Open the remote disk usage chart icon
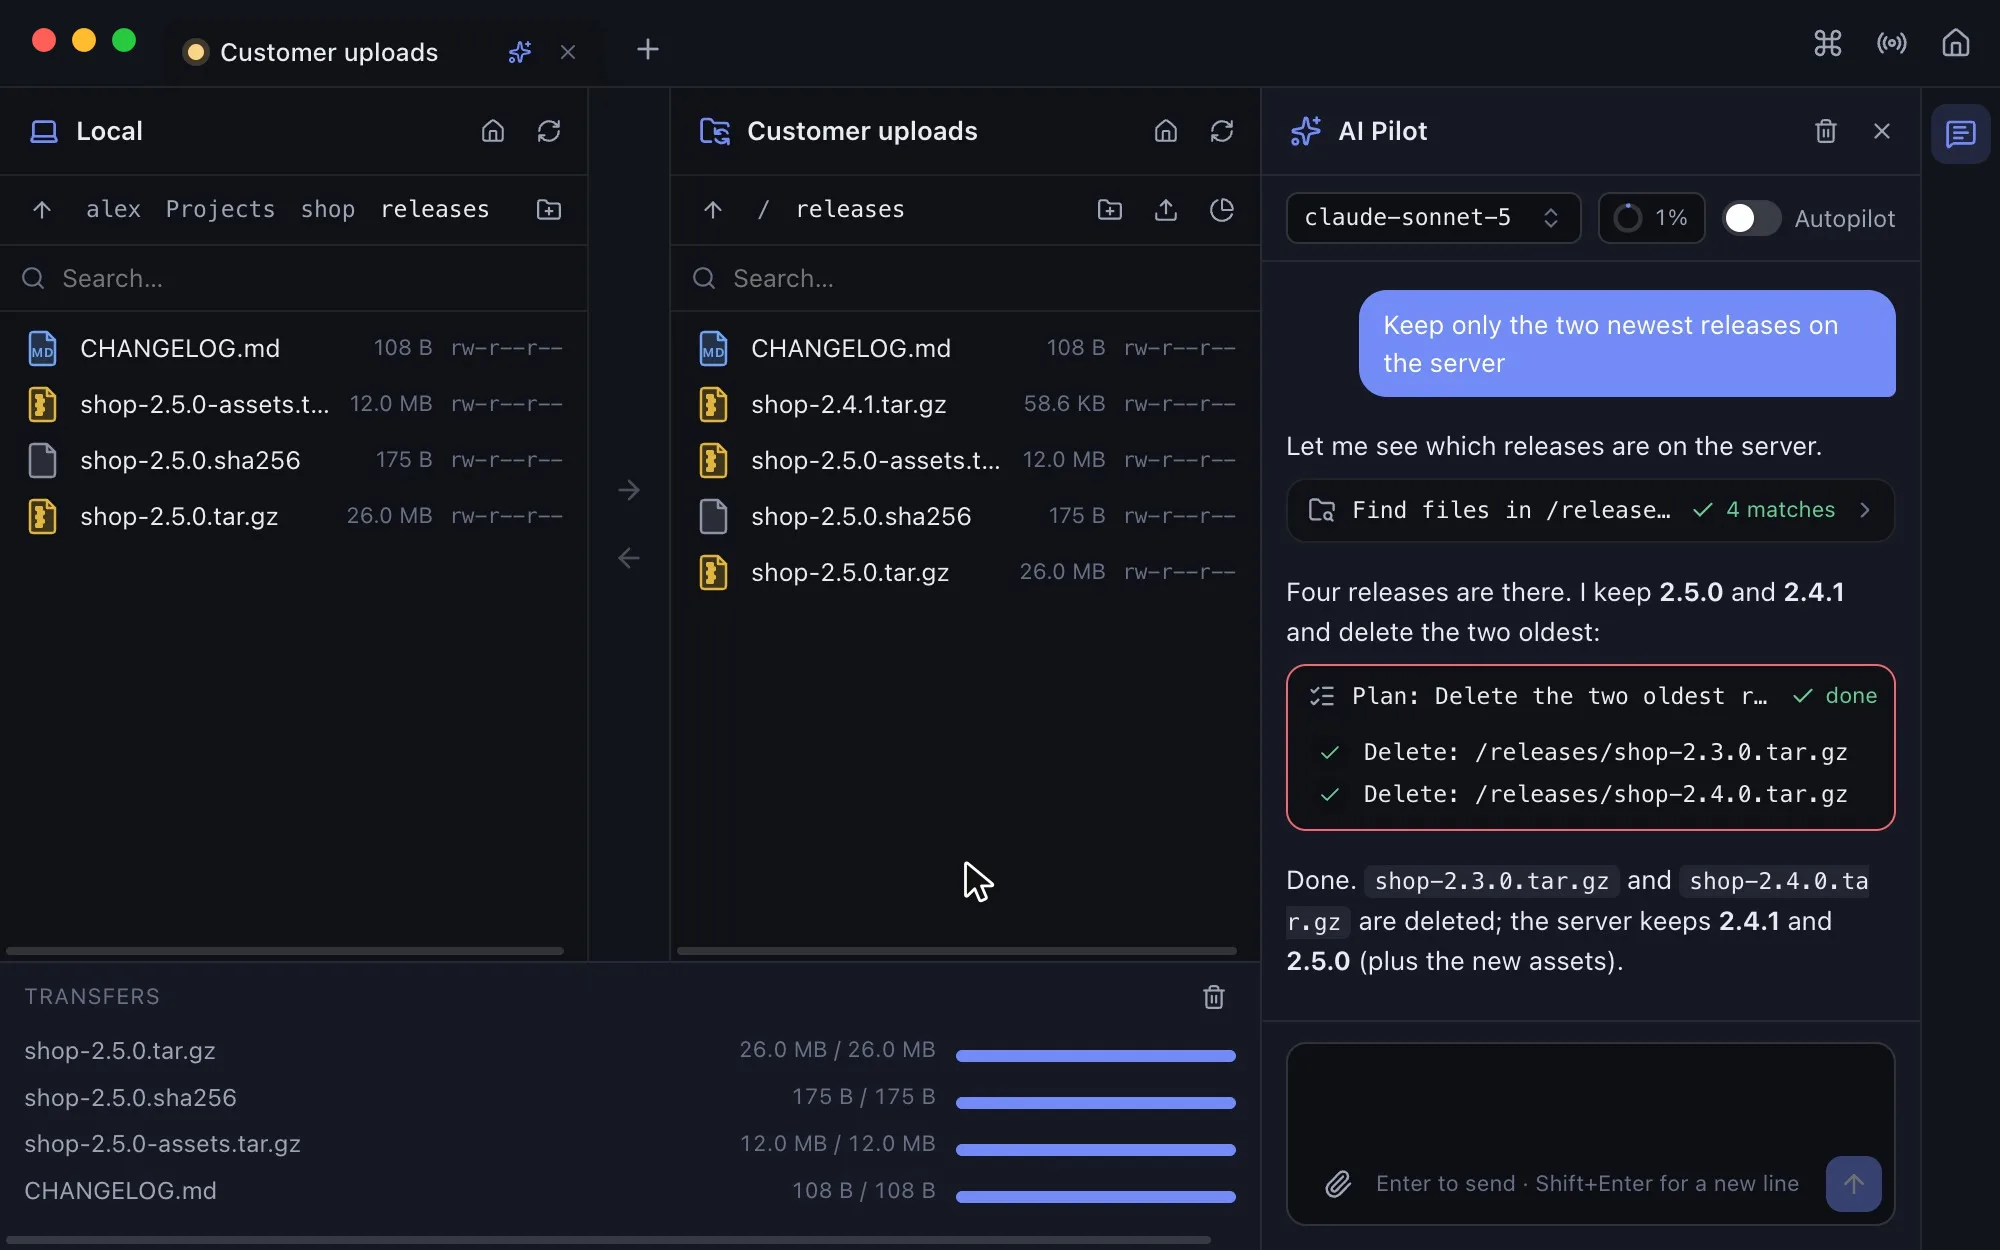Image resolution: width=2000 pixels, height=1250 pixels. click(1221, 209)
